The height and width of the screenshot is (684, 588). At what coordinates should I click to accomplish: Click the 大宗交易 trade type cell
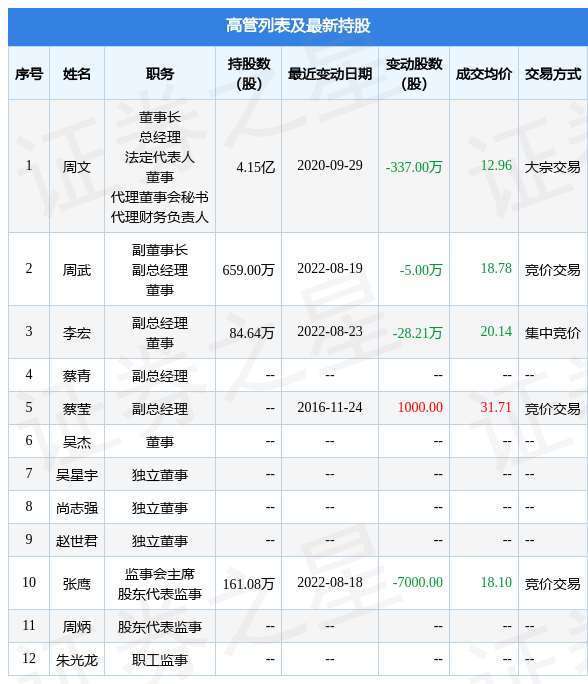(x=553, y=167)
